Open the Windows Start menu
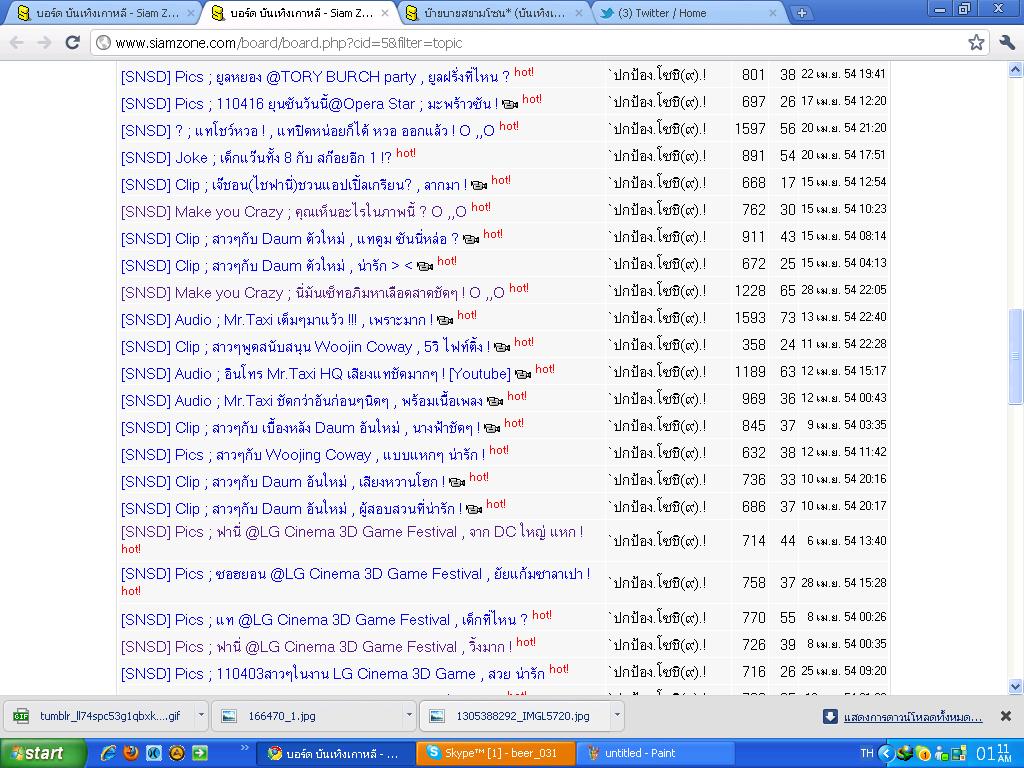Screen dimensions: 1024x768 43,754
